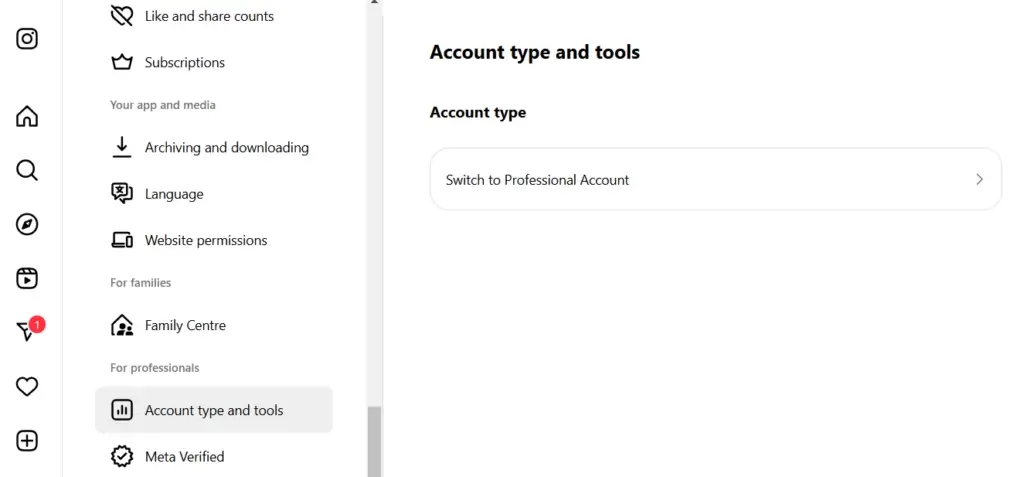Click the scrollbar up arrow
Screen dimensions: 1024x477
[x=374, y=2]
